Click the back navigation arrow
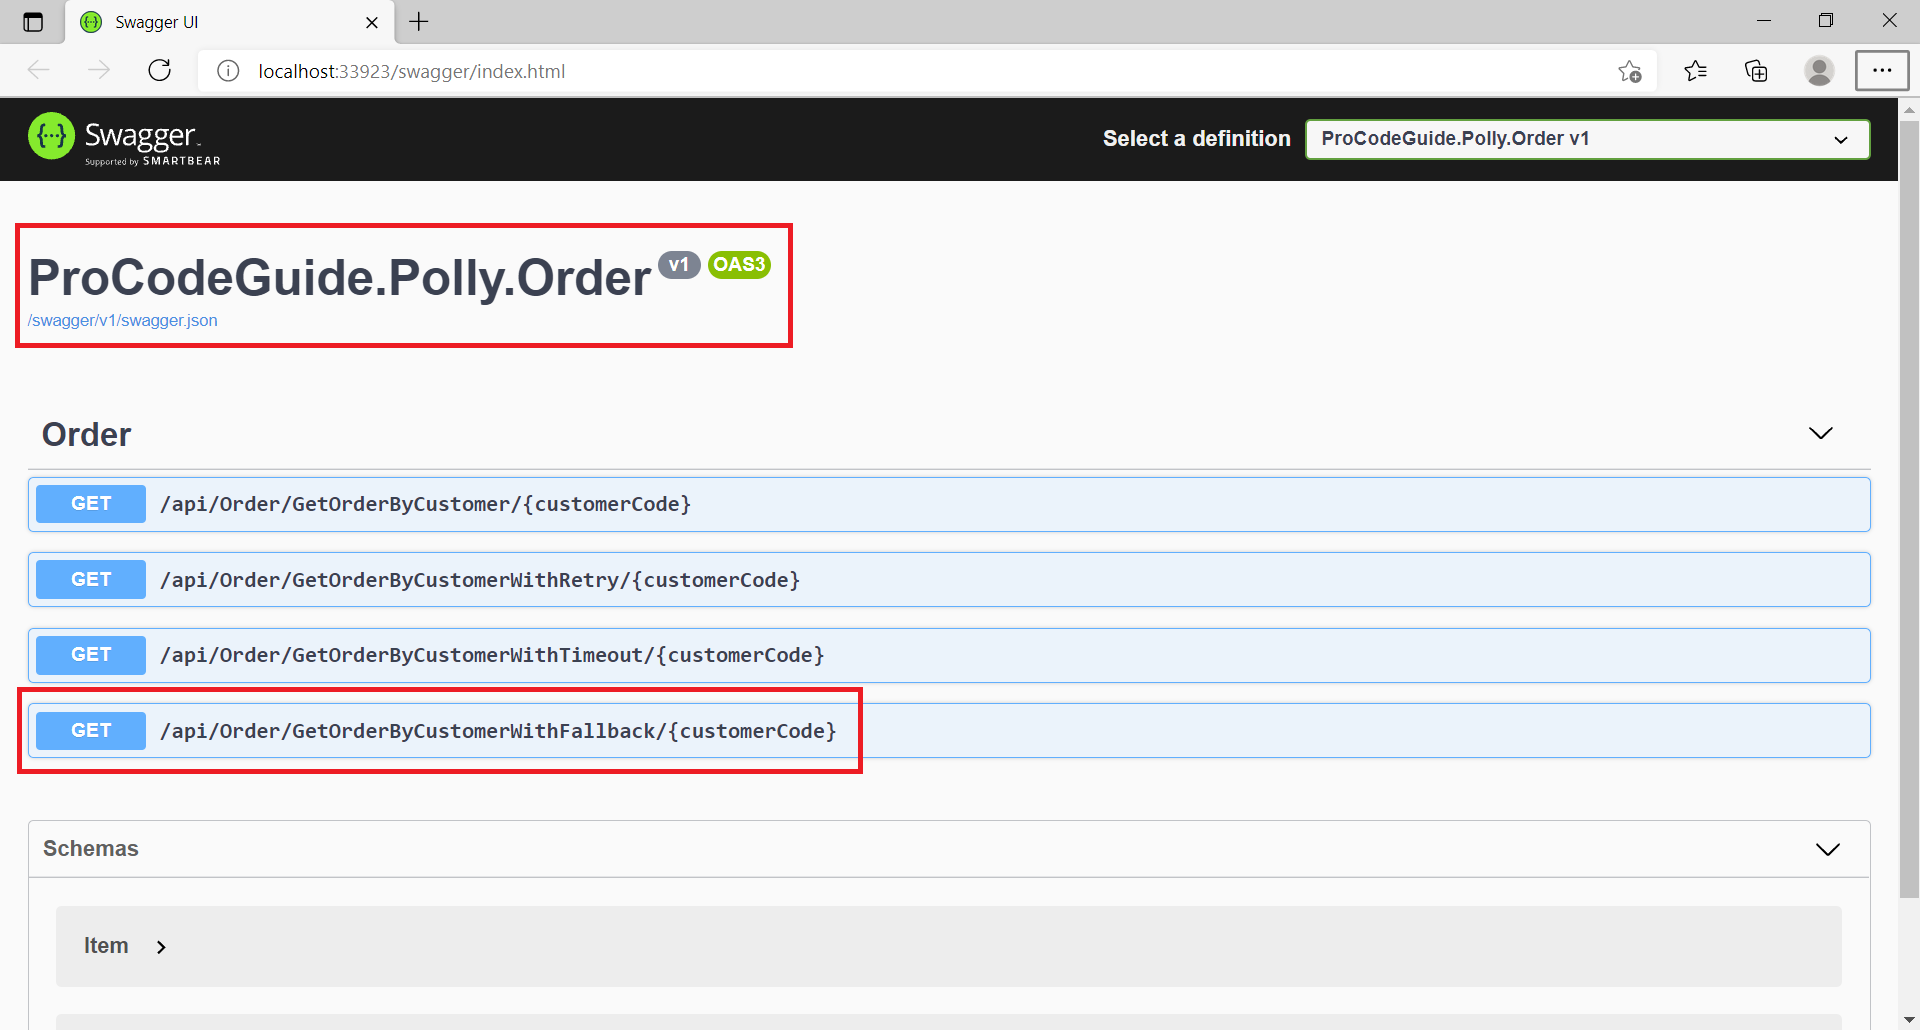Image resolution: width=1920 pixels, height=1030 pixels. pos(39,70)
